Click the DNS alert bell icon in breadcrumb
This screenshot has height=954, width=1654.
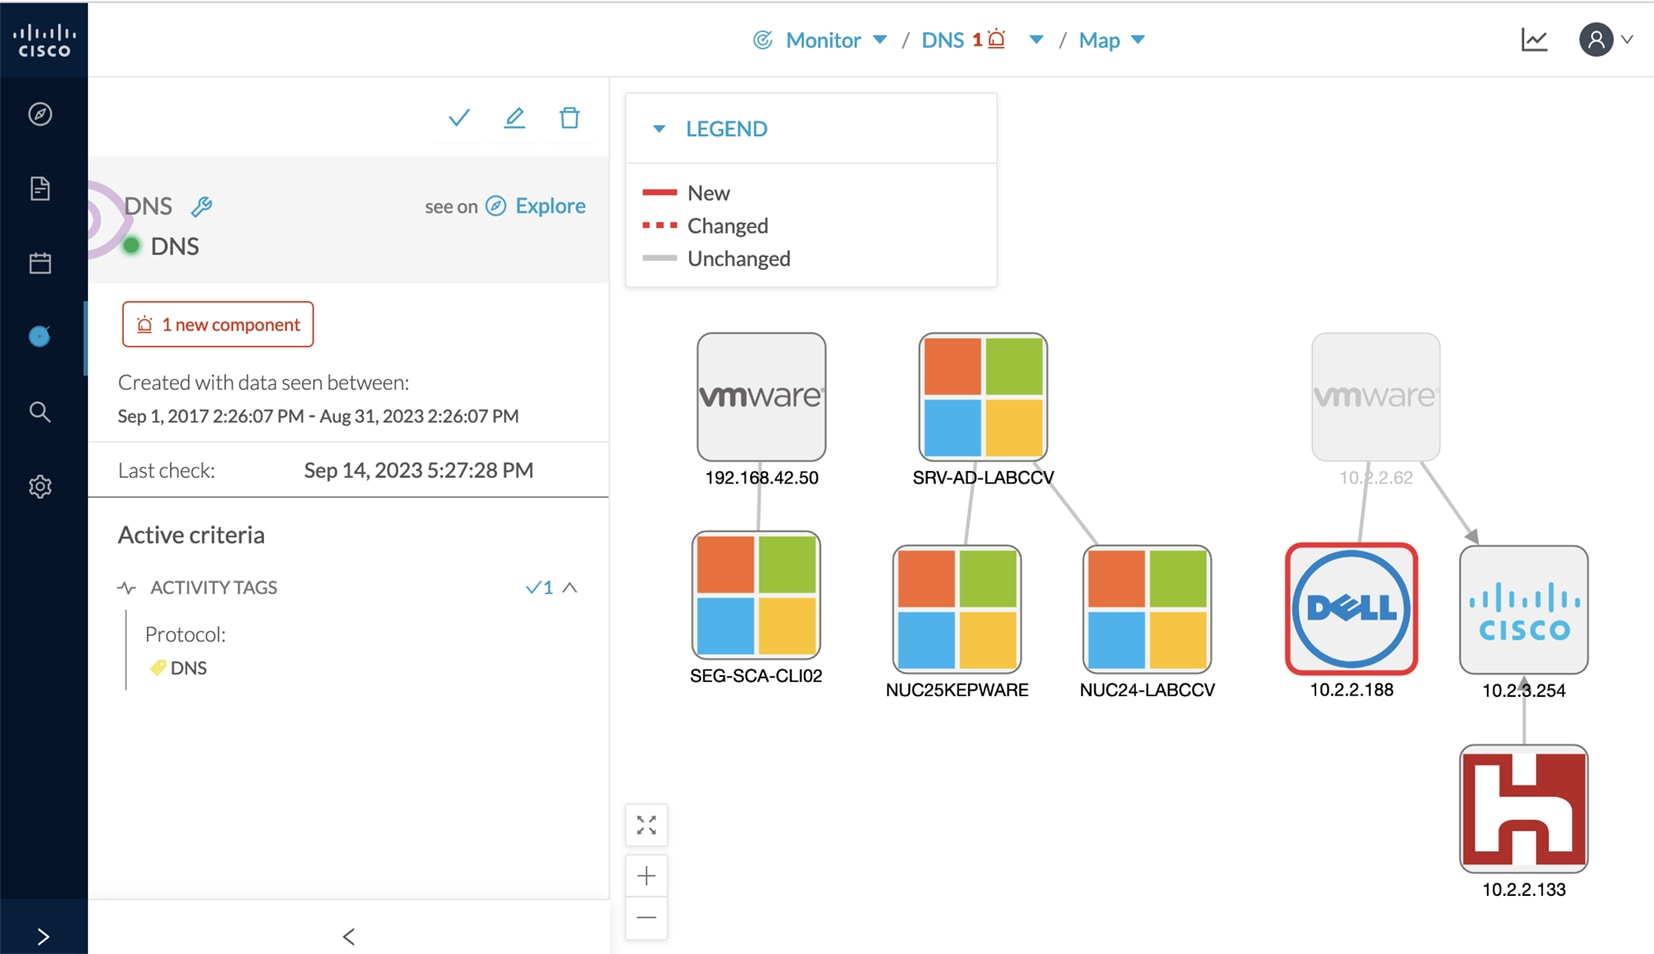point(996,39)
